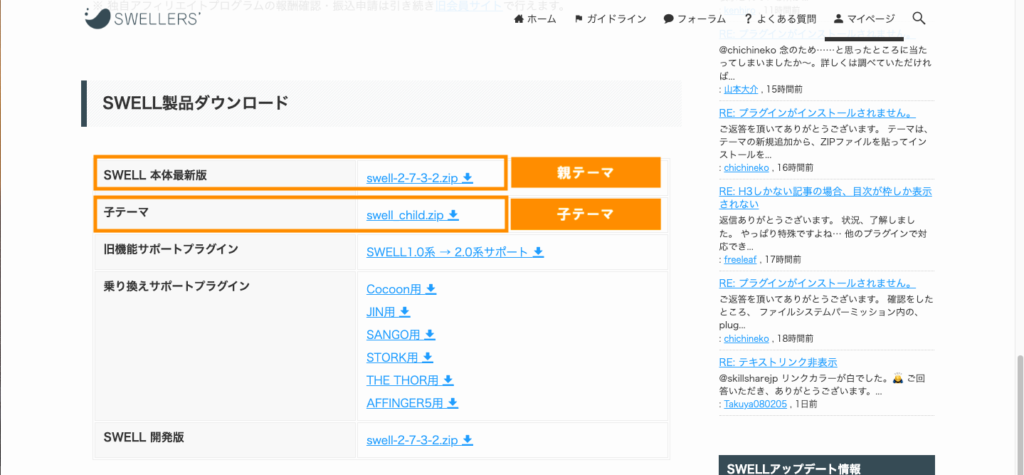1024x475 pixels.
Task: Open よくある質問 menu item
Action: pyautogui.click(x=780, y=19)
